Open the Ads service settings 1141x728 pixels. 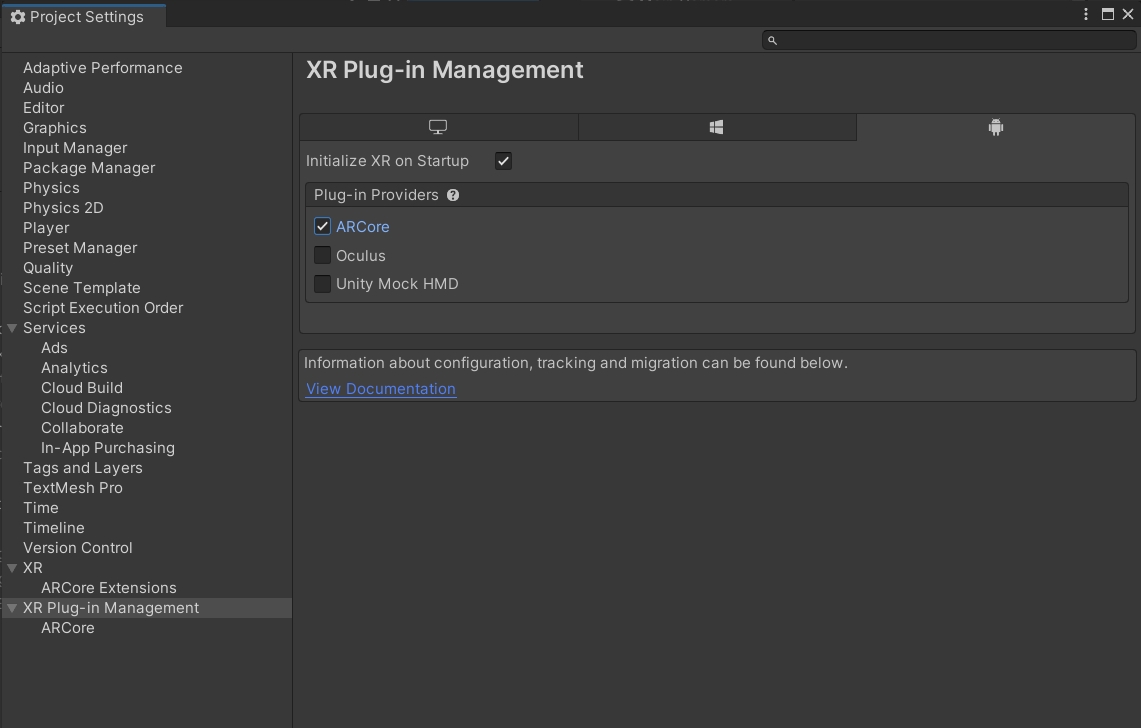click(54, 348)
